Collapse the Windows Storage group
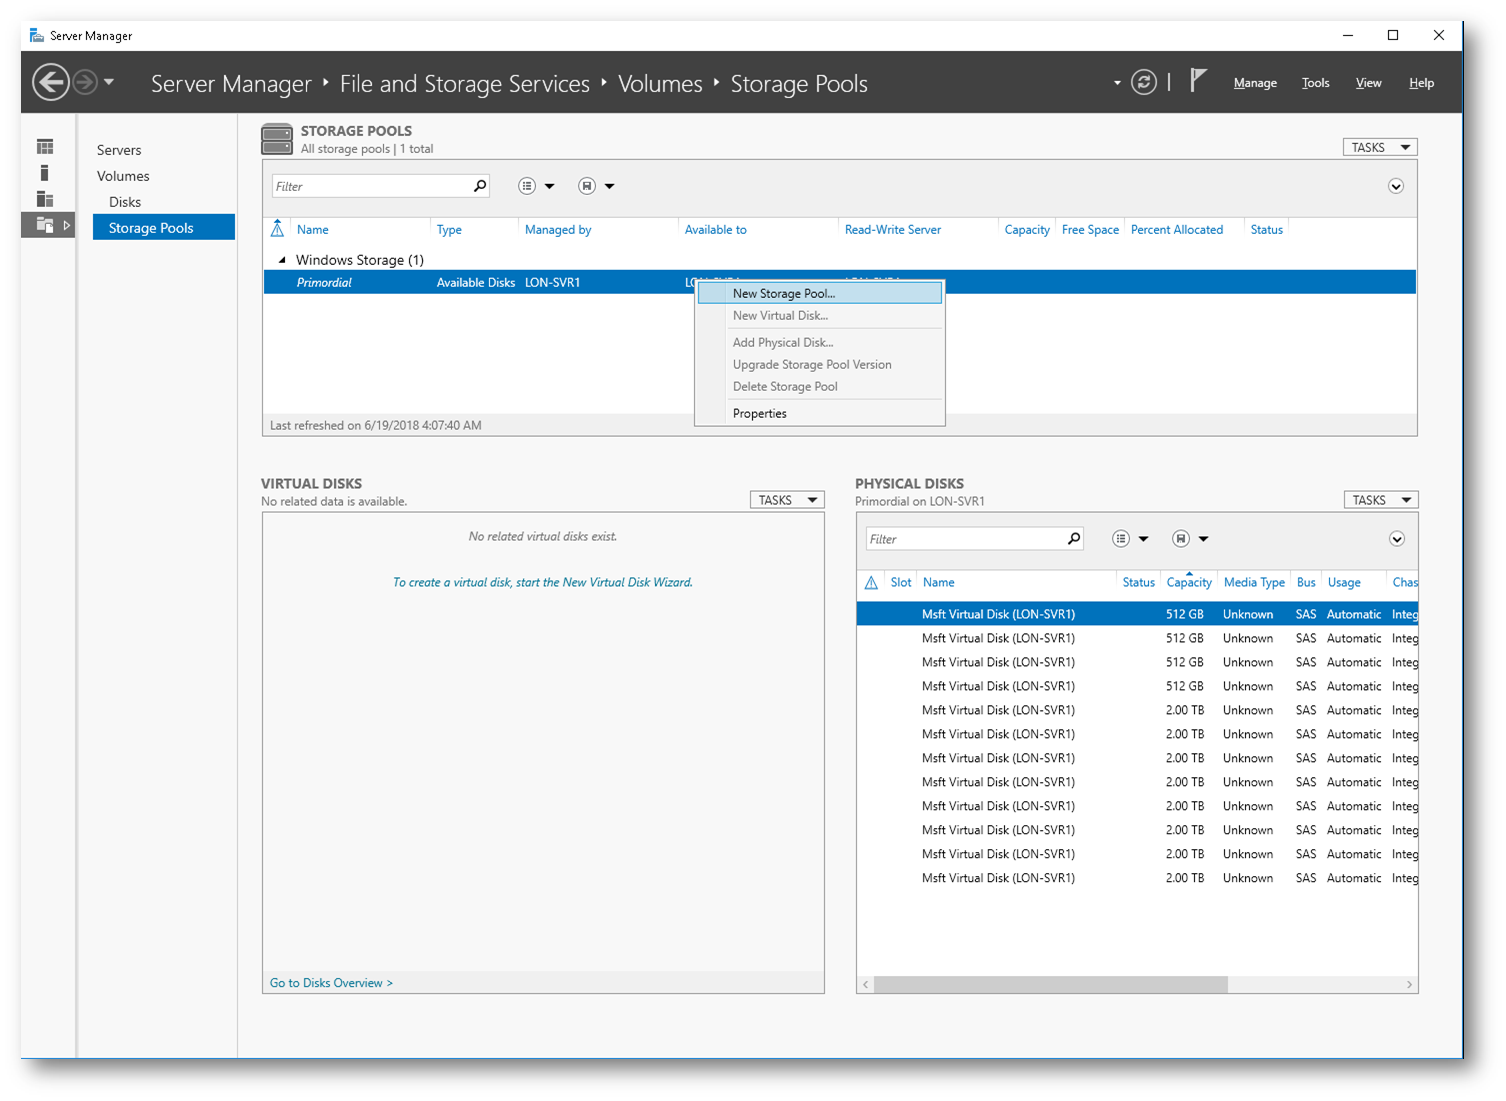This screenshot has height=1101, width=1506. (x=282, y=260)
